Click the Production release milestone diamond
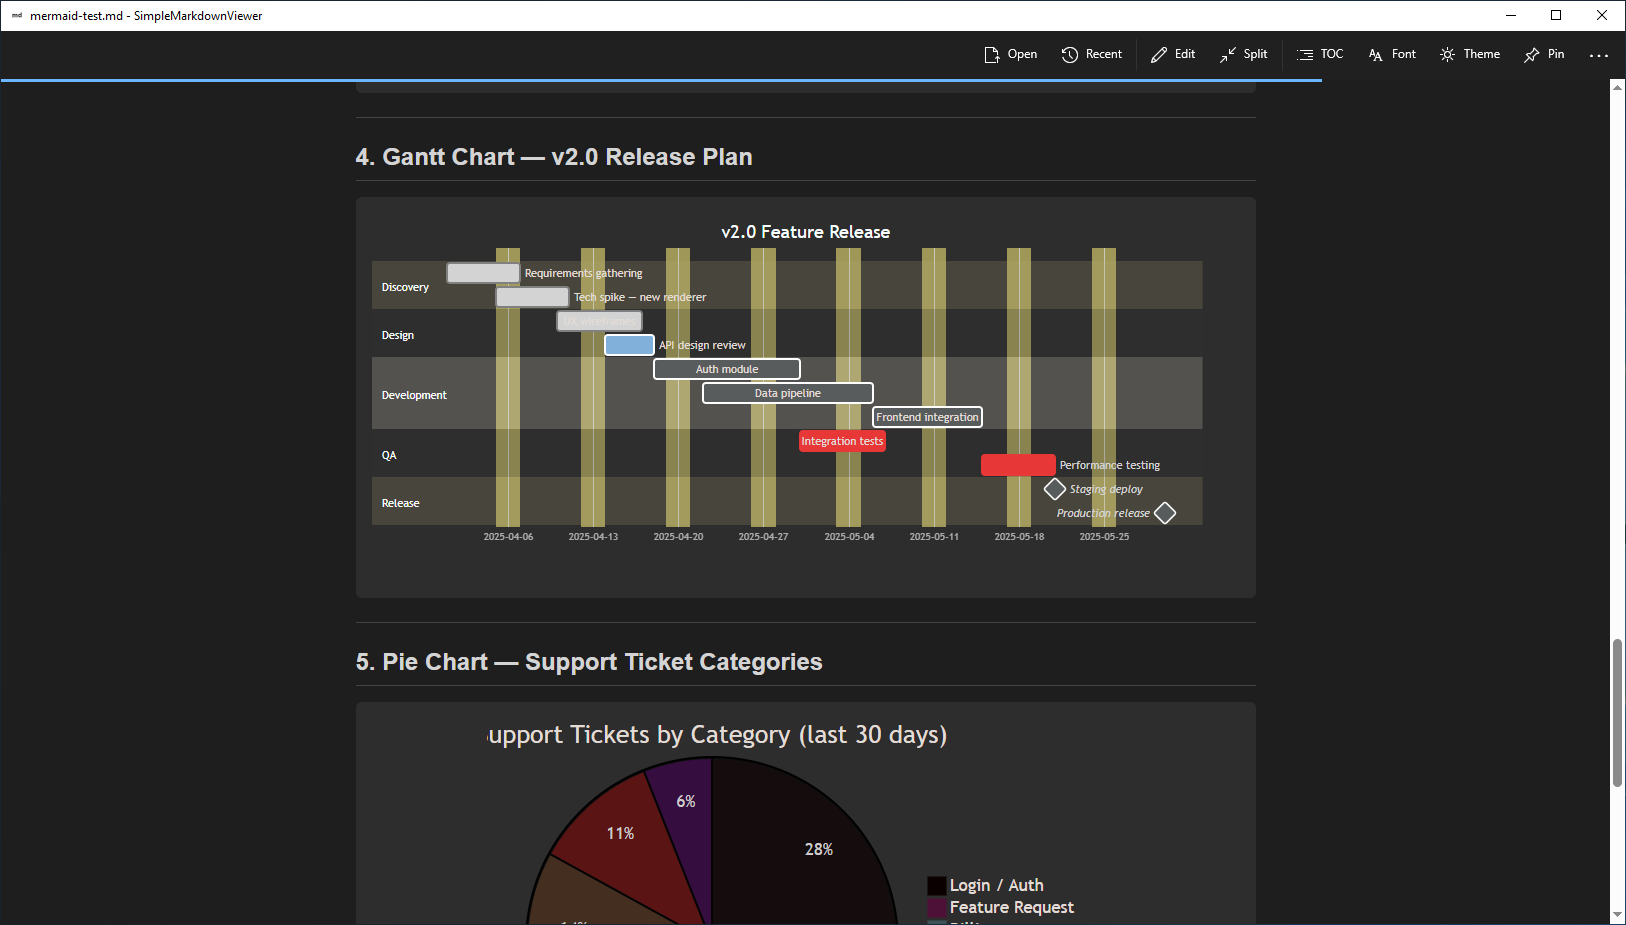1626x925 pixels. coord(1165,513)
